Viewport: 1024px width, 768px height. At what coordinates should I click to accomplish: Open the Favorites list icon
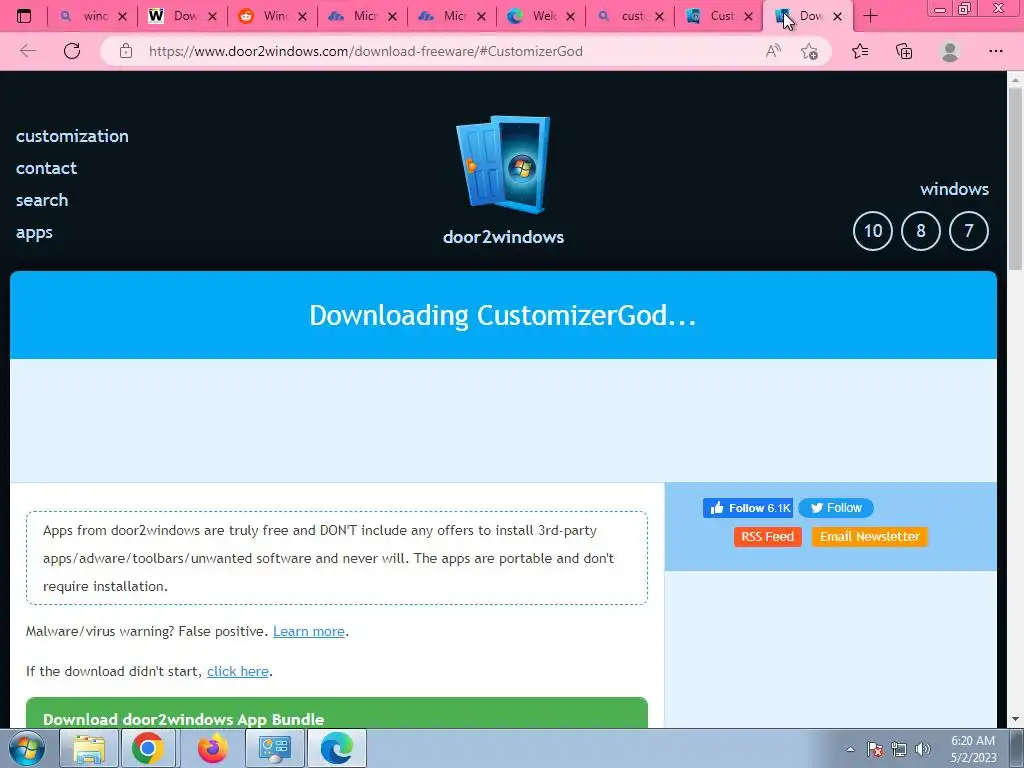pos(860,51)
